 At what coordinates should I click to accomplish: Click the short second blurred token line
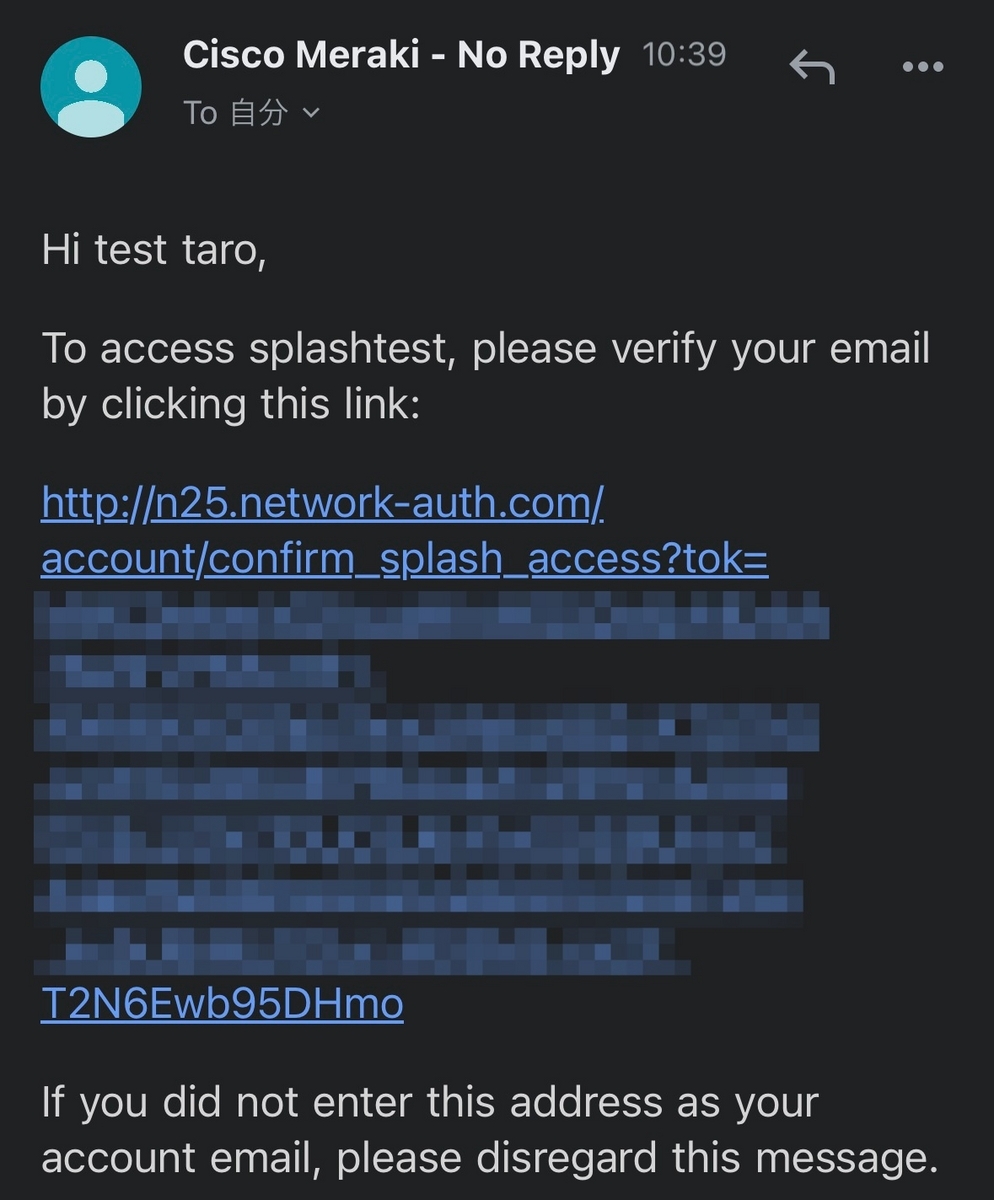point(210,672)
